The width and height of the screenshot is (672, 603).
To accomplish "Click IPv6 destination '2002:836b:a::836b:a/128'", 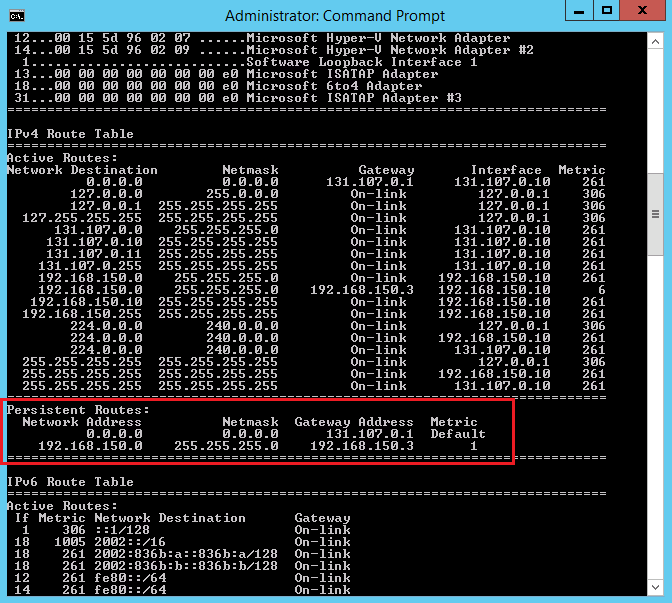I will tap(186, 554).
